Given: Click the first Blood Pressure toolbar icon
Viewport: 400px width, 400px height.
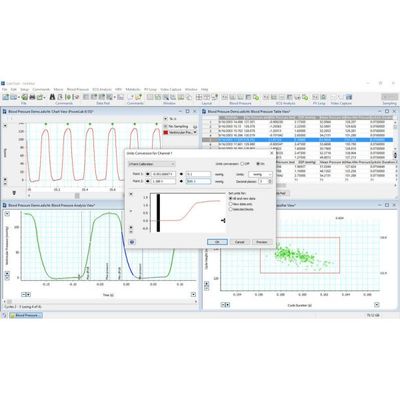Looking at the screenshot, I should click(225, 97).
